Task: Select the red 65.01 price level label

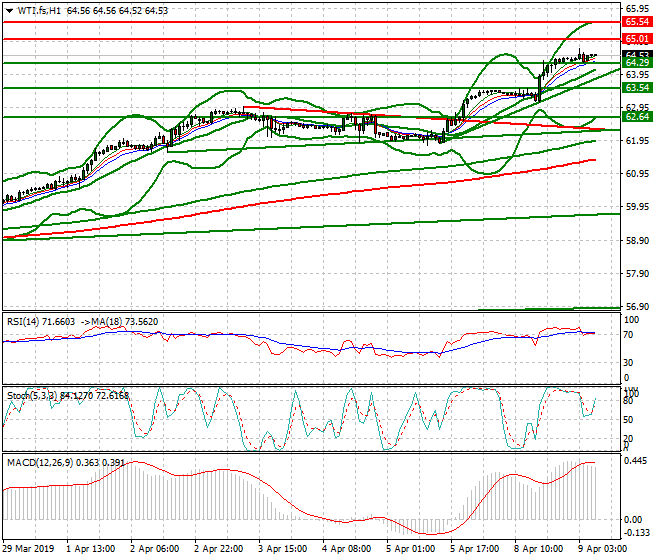Action: tap(637, 39)
